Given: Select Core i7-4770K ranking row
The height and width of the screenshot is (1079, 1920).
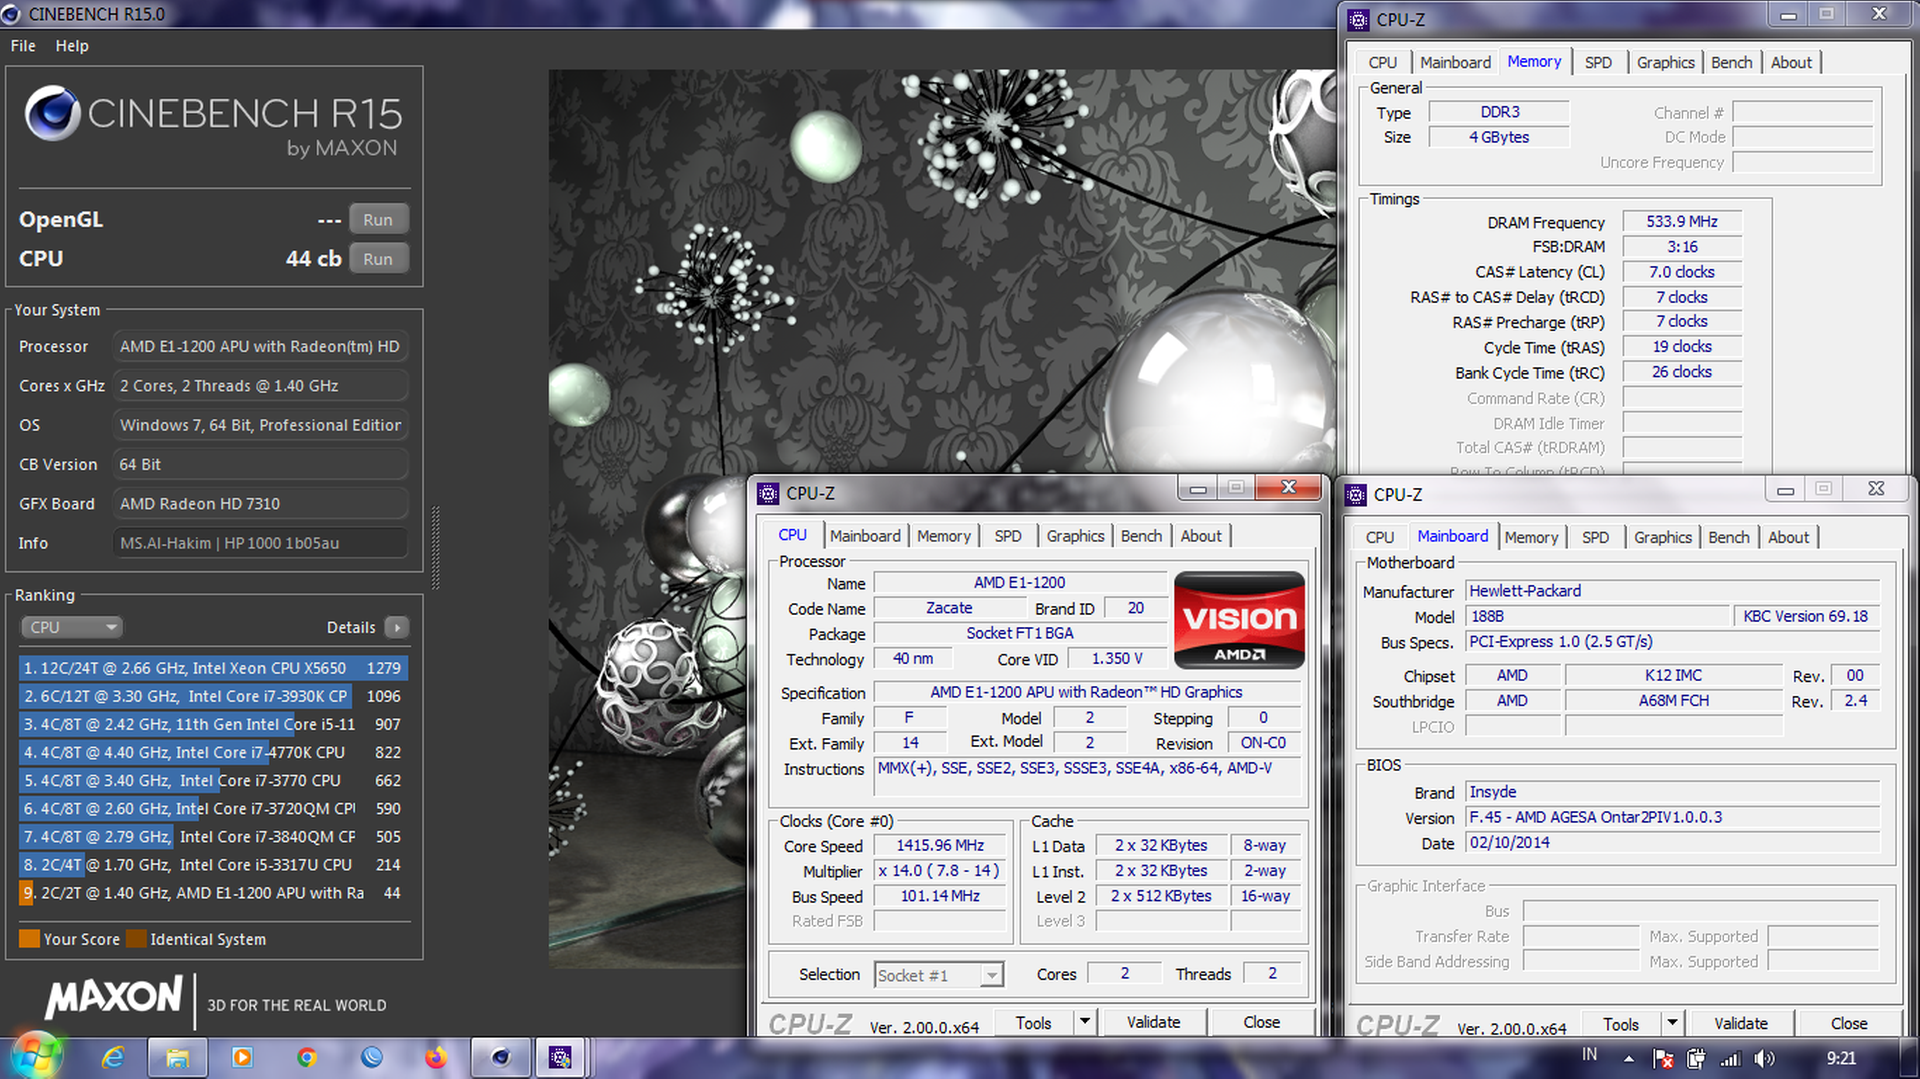Looking at the screenshot, I should (x=213, y=752).
